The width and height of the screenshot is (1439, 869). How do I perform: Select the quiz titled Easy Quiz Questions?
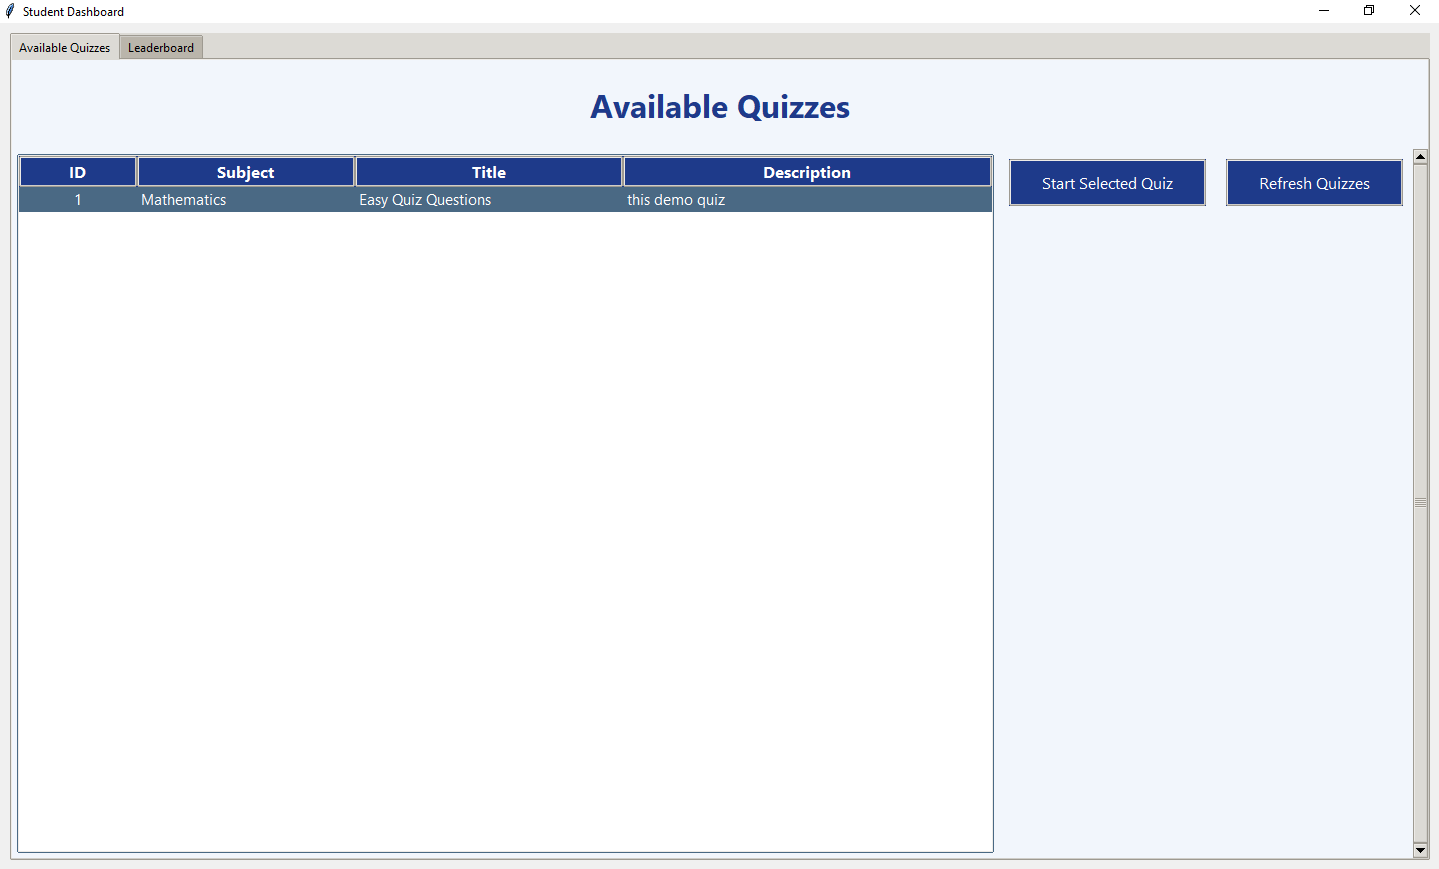pos(425,199)
